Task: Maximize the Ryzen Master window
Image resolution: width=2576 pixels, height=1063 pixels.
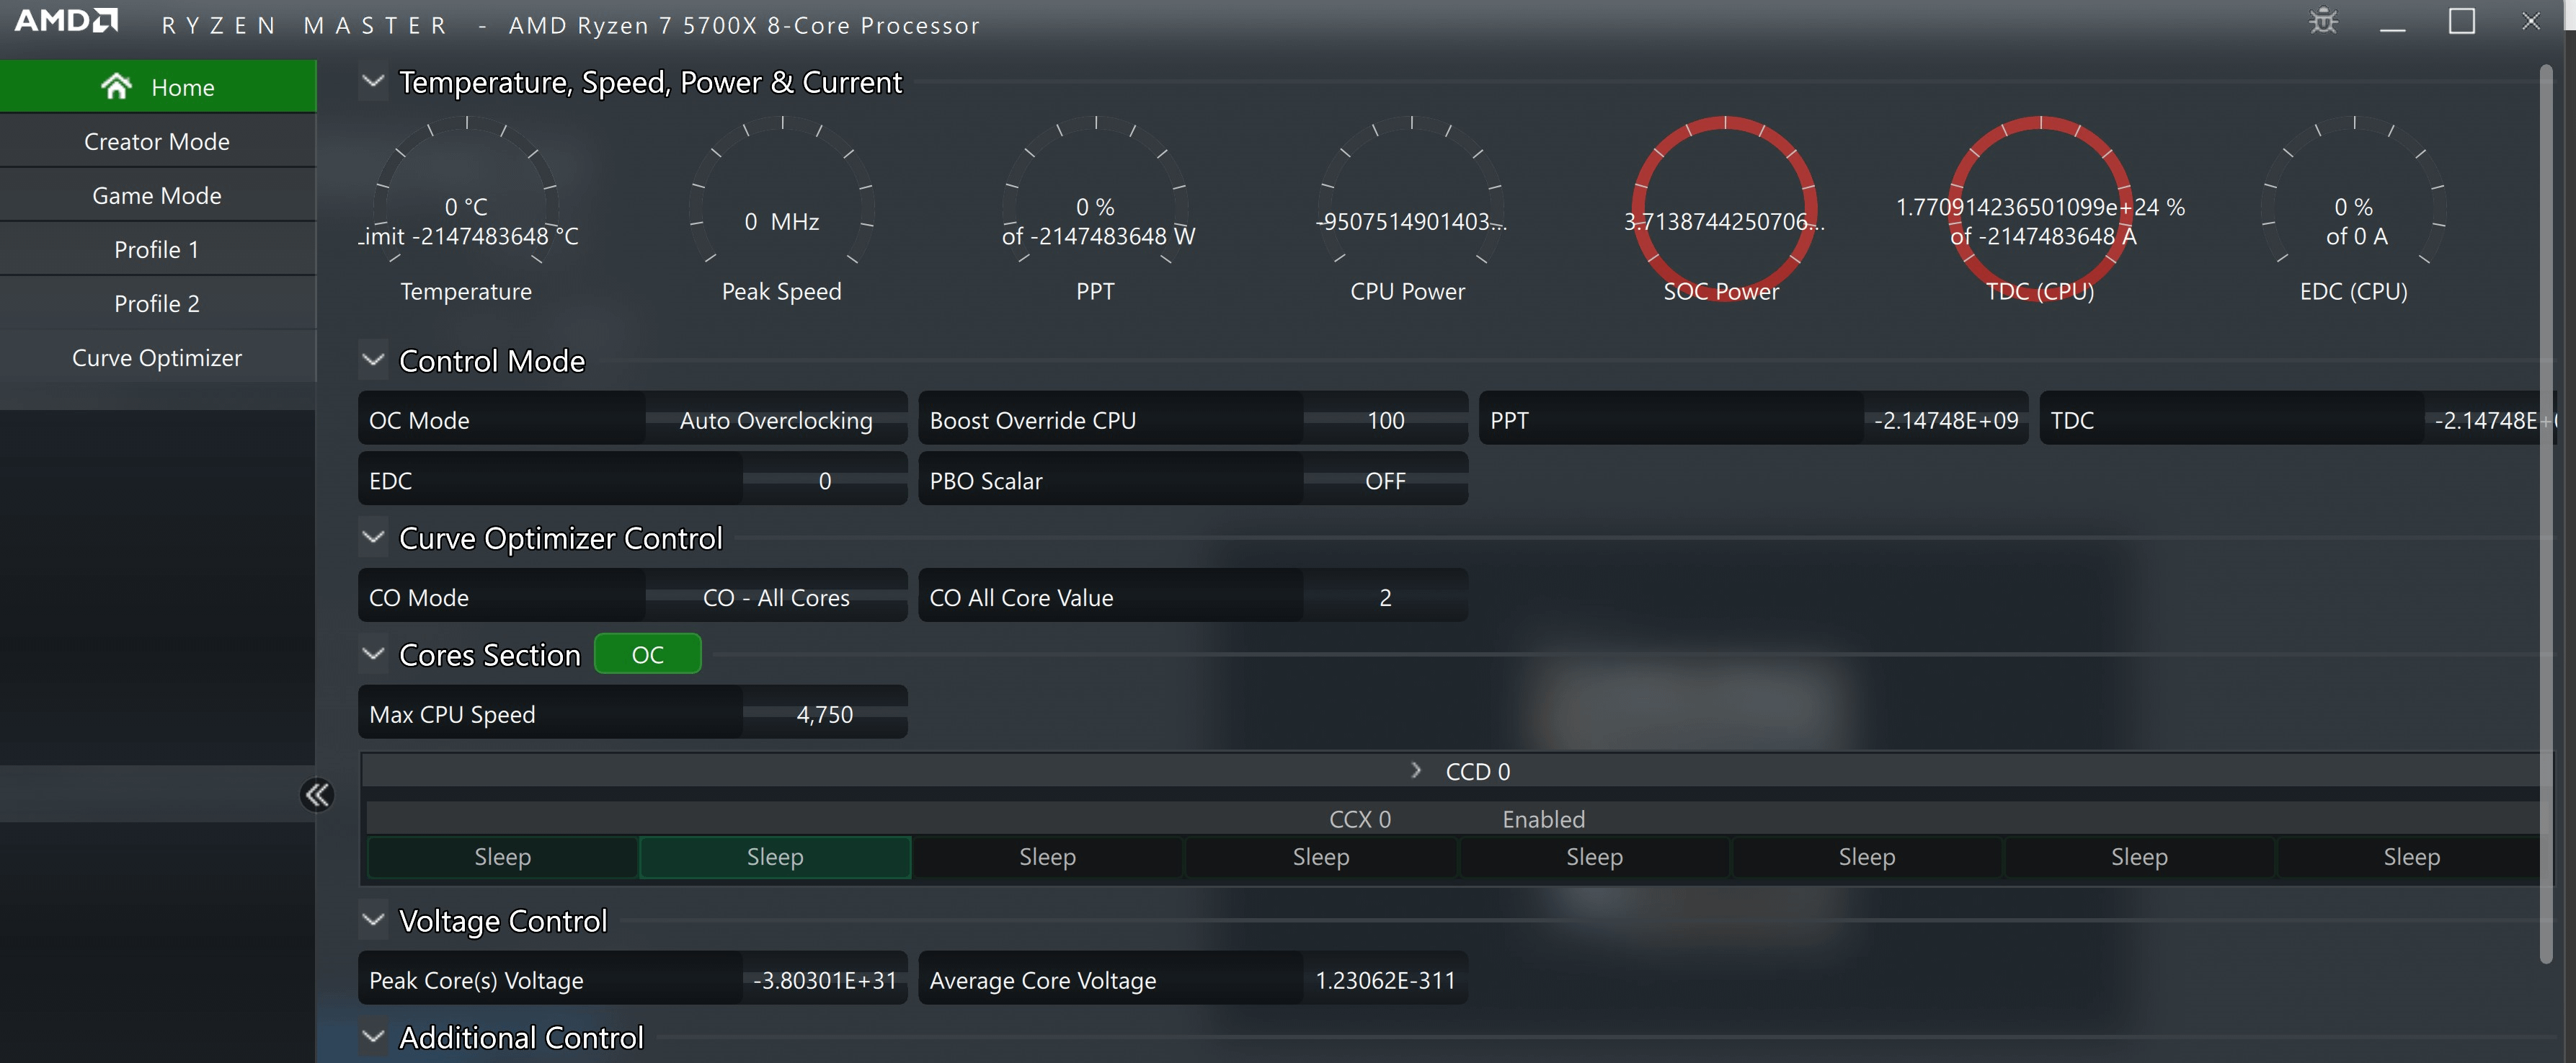Action: pyautogui.click(x=2461, y=21)
